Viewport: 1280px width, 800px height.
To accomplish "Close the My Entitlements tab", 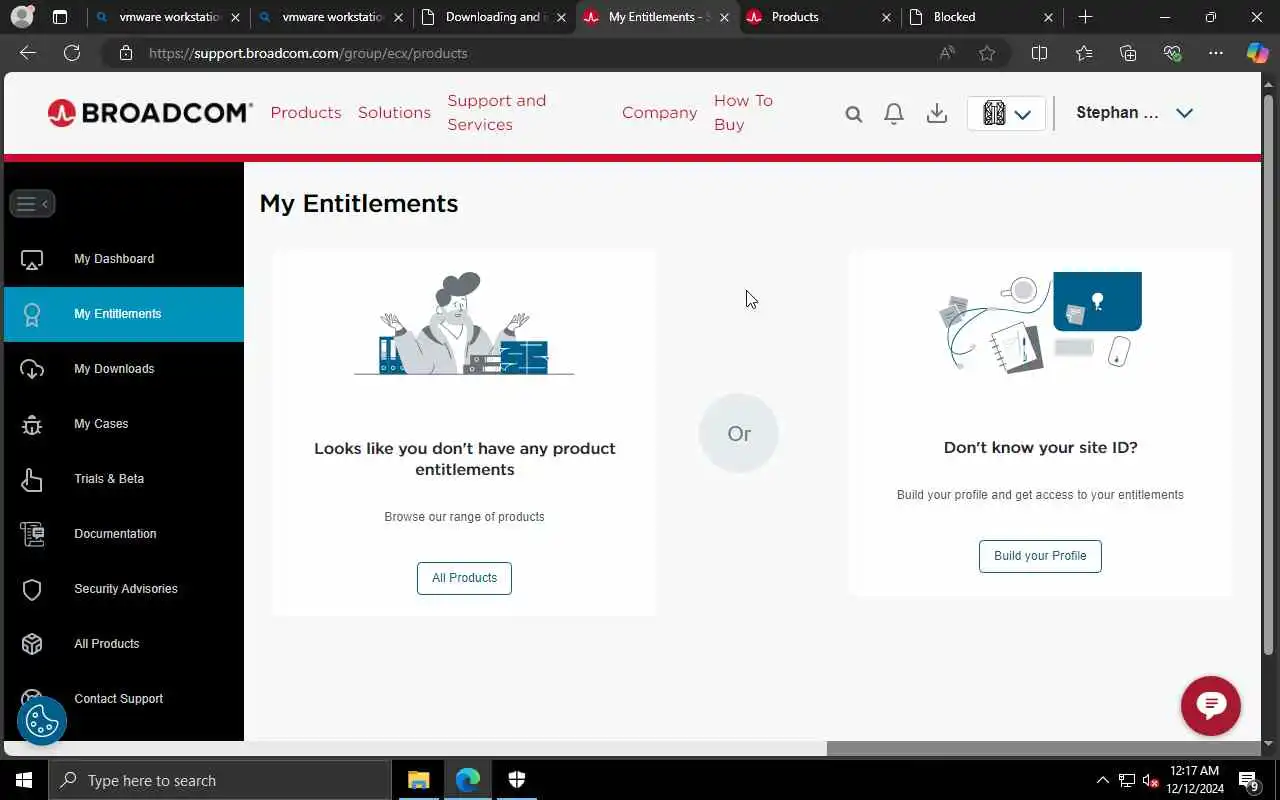I will pos(724,17).
